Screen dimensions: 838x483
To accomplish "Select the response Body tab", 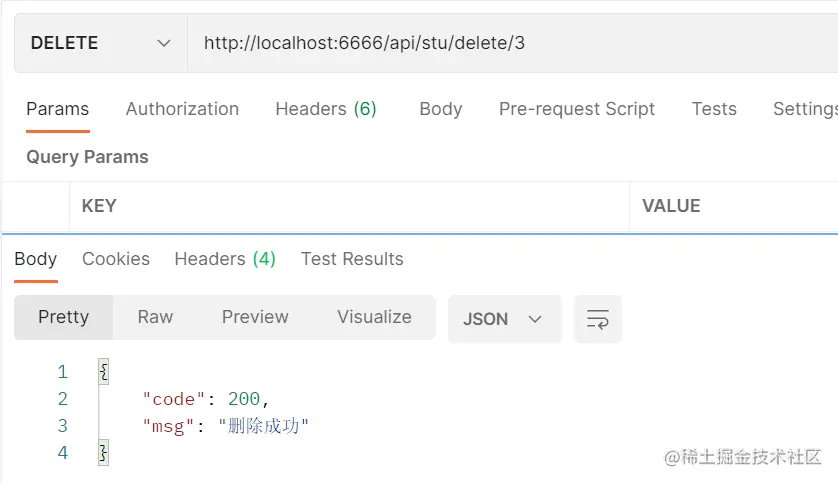I will pyautogui.click(x=35, y=259).
